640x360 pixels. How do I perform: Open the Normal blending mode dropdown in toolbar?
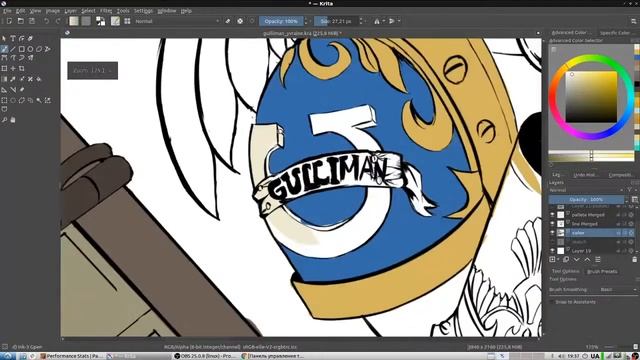[177, 21]
